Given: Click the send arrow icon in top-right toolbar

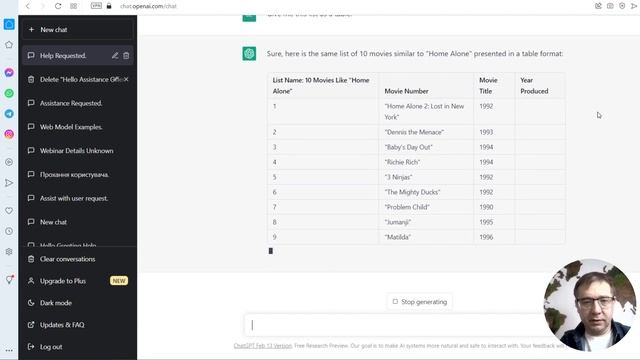Looking at the screenshot, I should pyautogui.click(x=634, y=6).
